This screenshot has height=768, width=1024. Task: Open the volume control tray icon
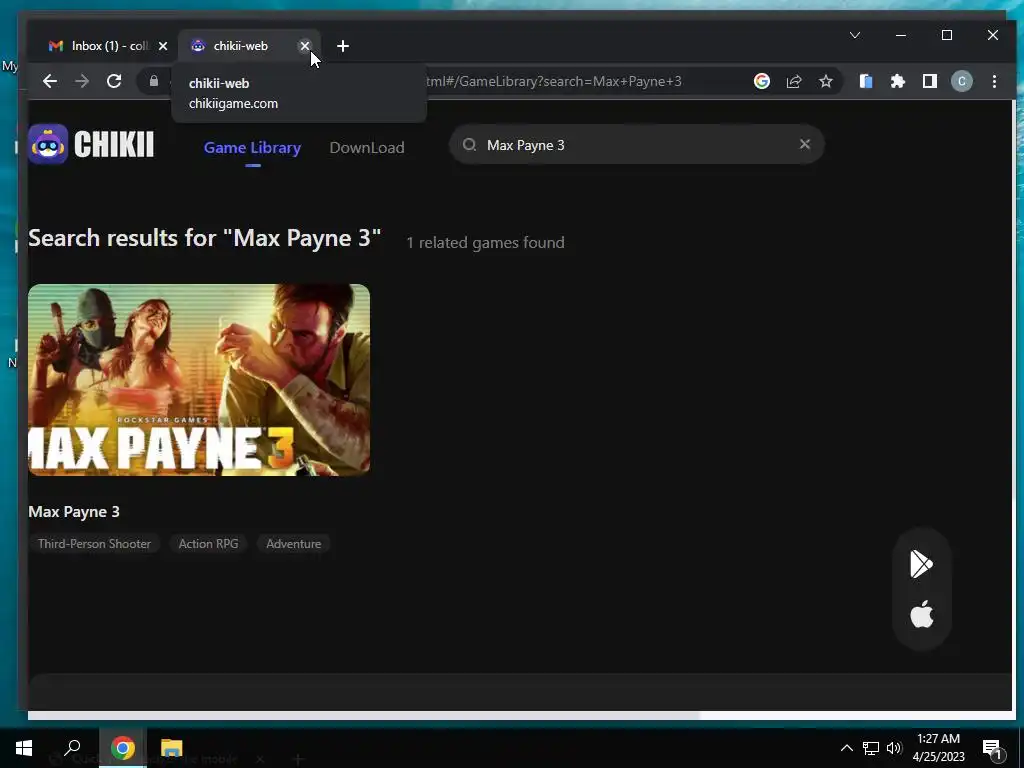(894, 748)
